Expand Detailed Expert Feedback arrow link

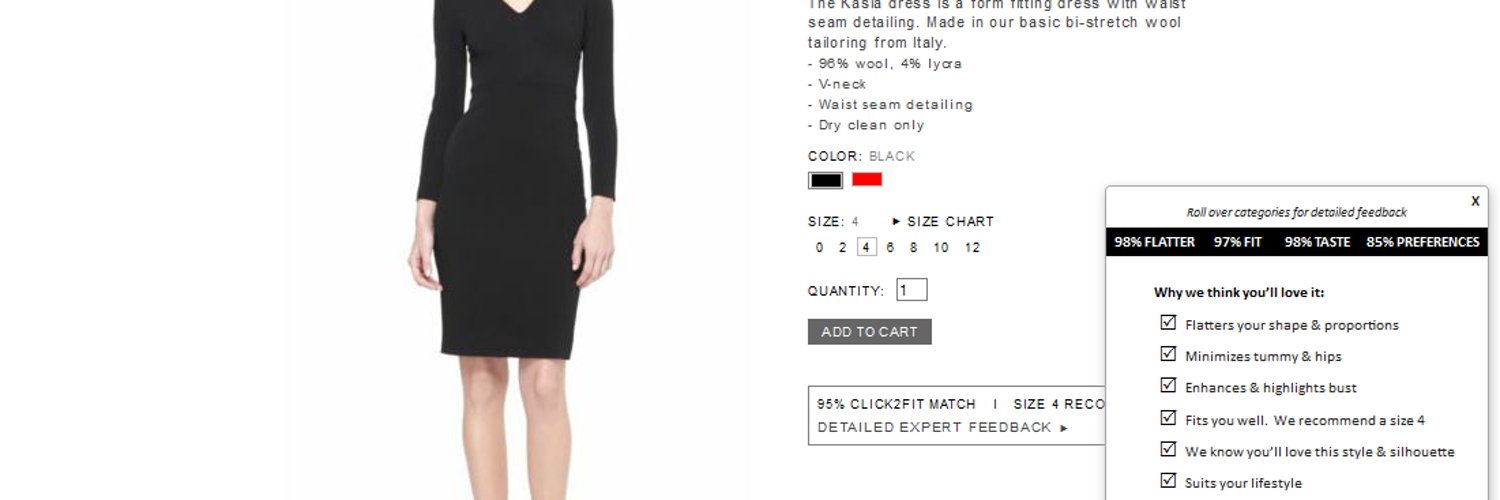(x=943, y=427)
